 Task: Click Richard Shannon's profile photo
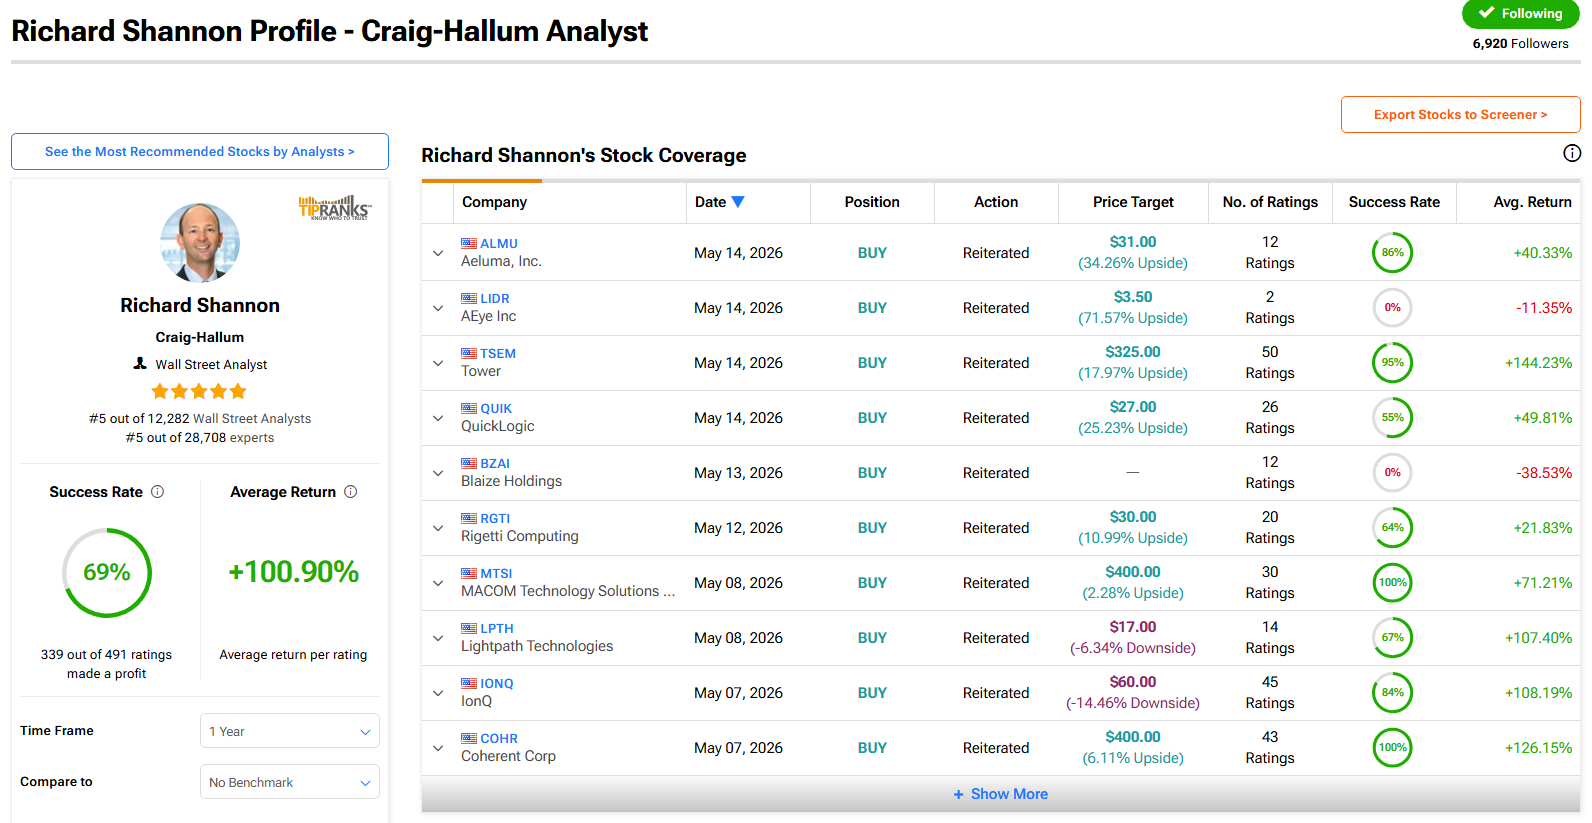click(200, 243)
